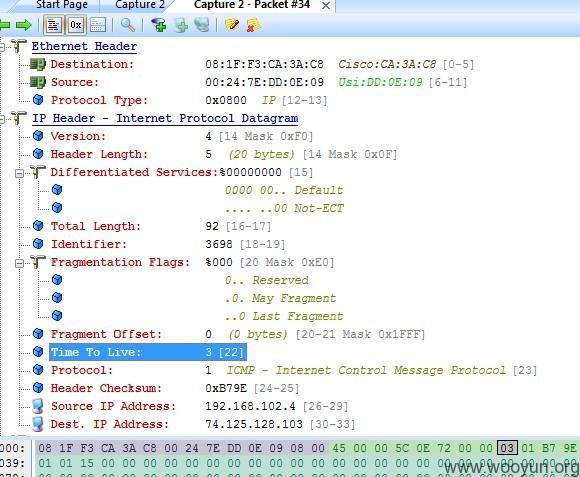Select the highlighted 03 hex byte
This screenshot has height=477, width=580.
pyautogui.click(x=507, y=448)
